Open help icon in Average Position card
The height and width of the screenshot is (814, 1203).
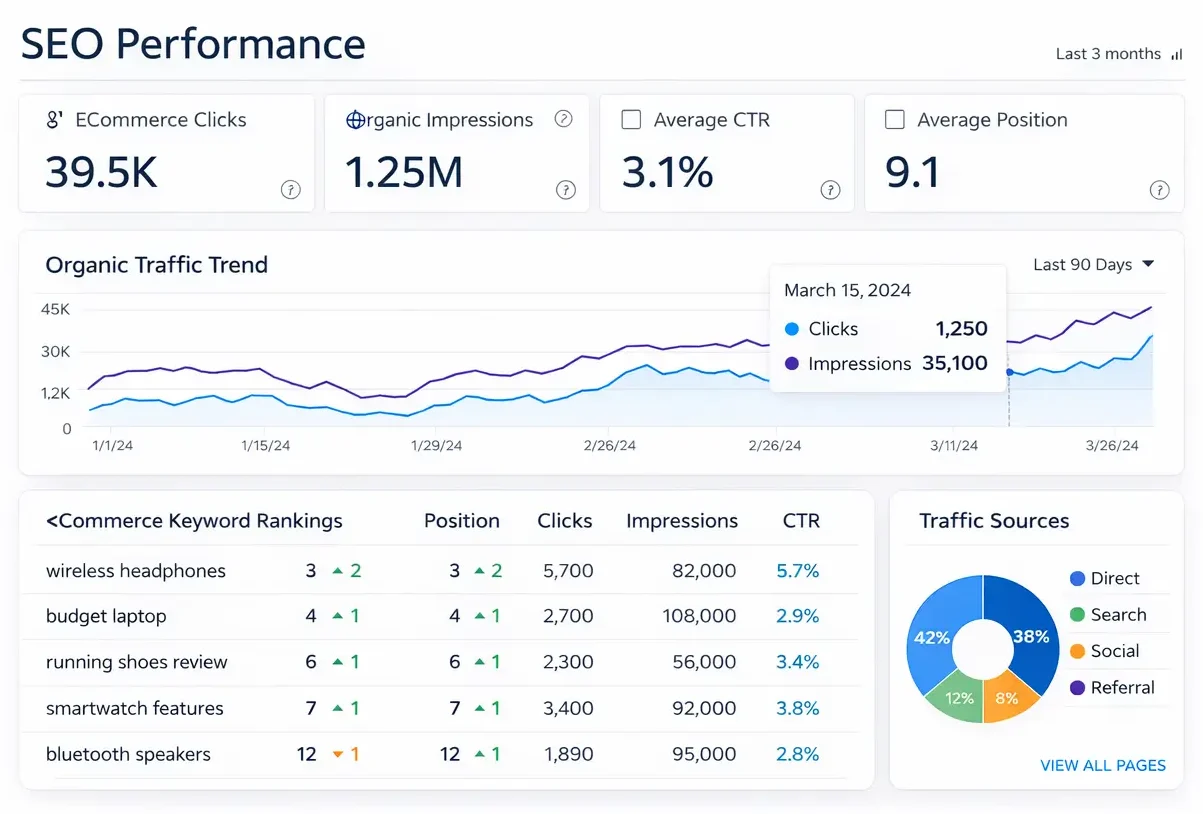click(1159, 190)
